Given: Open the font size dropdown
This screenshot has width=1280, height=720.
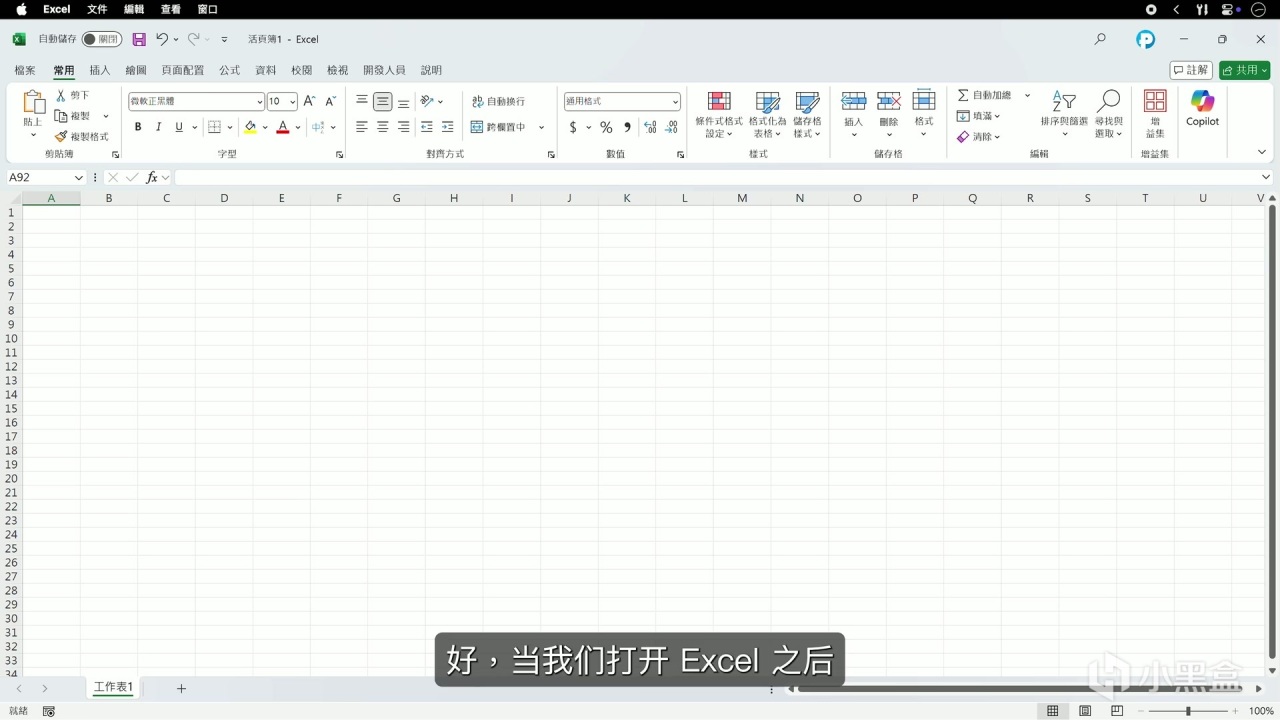Looking at the screenshot, I should point(293,101).
